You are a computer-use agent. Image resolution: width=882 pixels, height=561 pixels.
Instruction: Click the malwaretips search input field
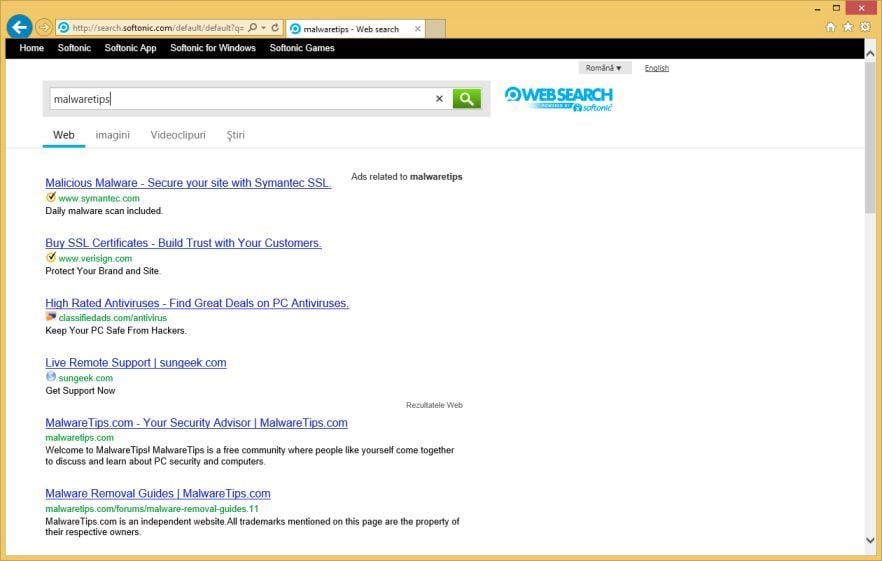tap(241, 99)
